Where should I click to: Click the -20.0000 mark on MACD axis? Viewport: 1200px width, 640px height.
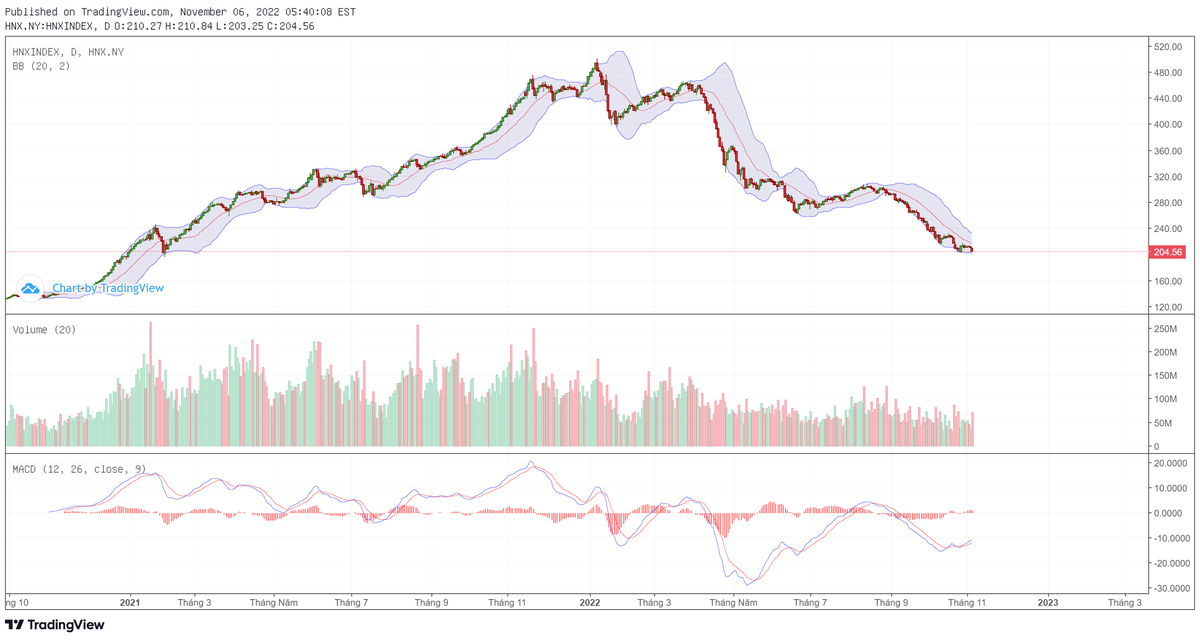[x=1170, y=563]
